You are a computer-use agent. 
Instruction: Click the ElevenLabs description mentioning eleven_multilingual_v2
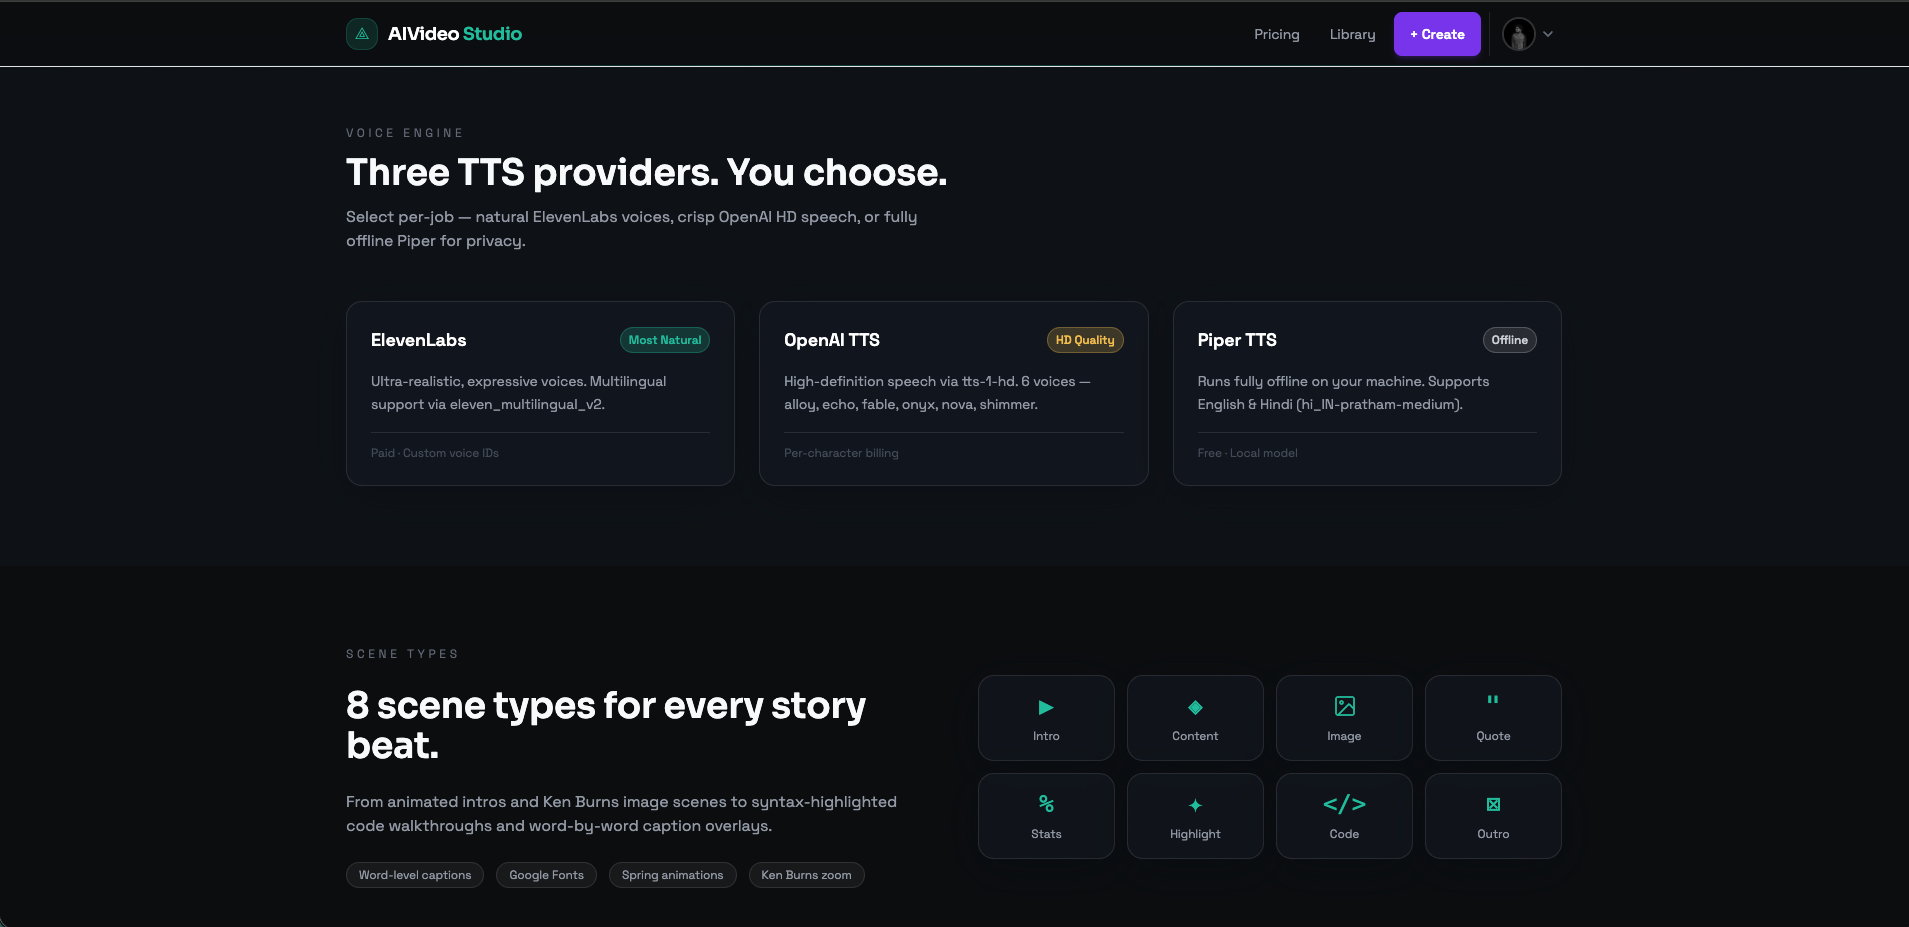518,393
